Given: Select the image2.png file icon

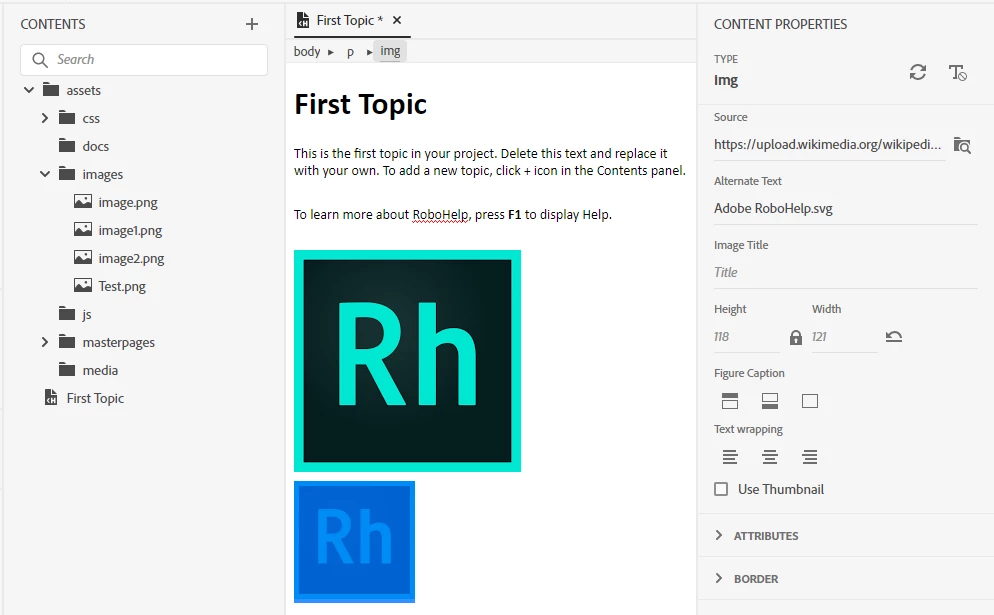Looking at the screenshot, I should 82,257.
